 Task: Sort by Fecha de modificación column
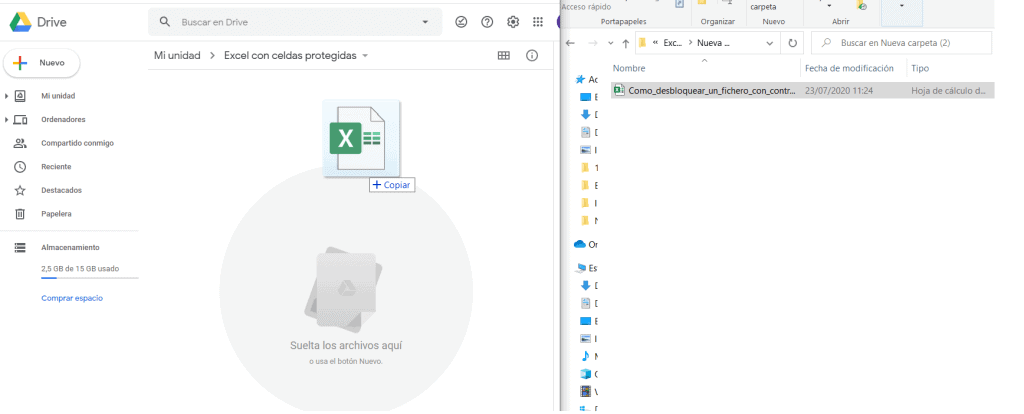(x=849, y=69)
